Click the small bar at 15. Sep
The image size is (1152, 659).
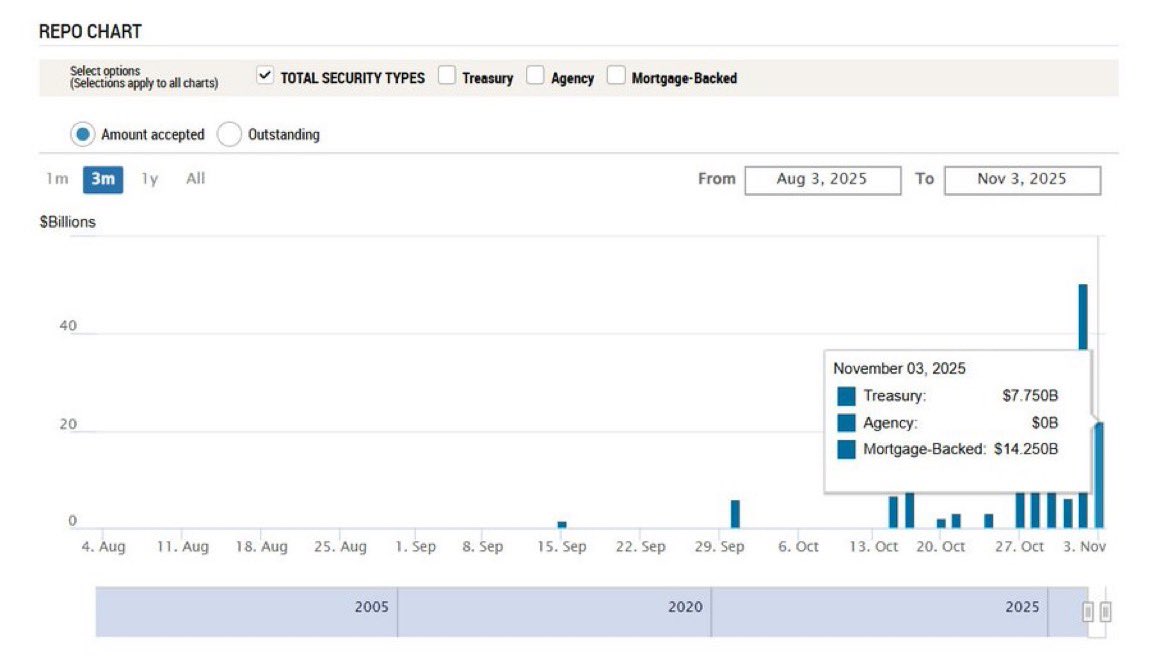click(562, 525)
